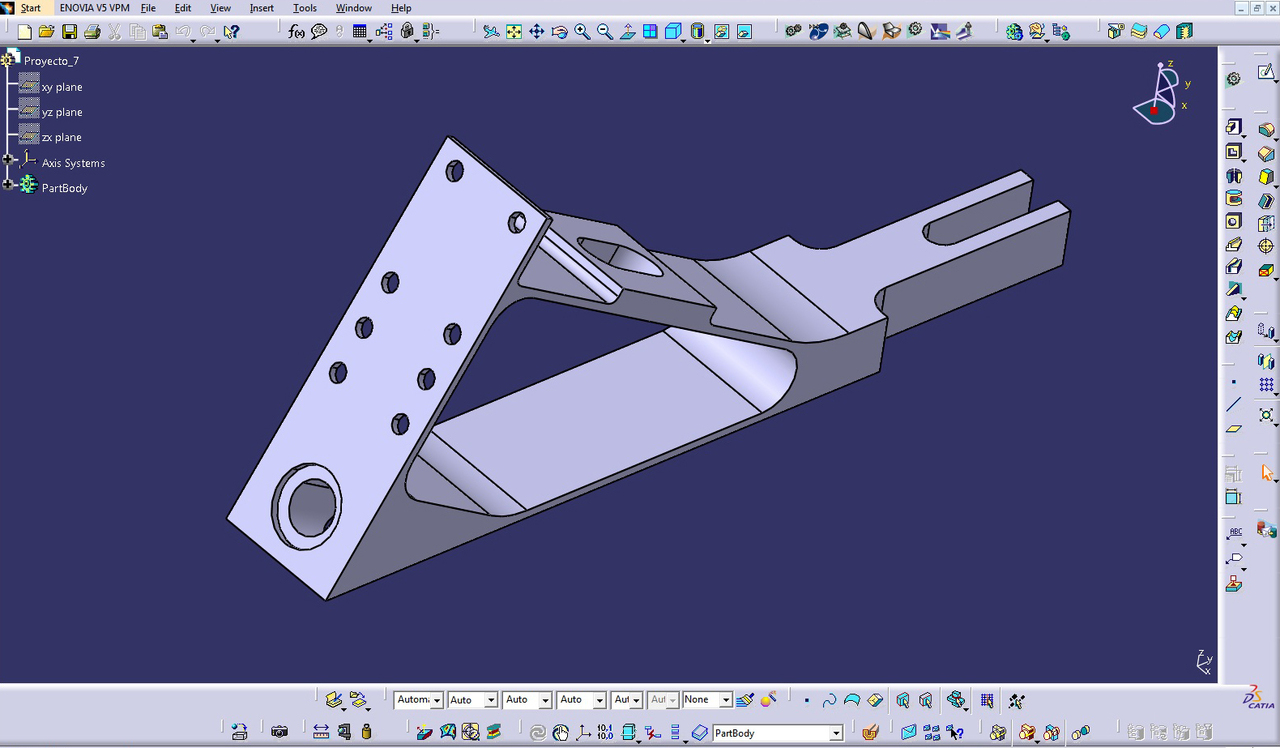Select the zx plane tree item
The width and height of the screenshot is (1280, 748).
[62, 137]
